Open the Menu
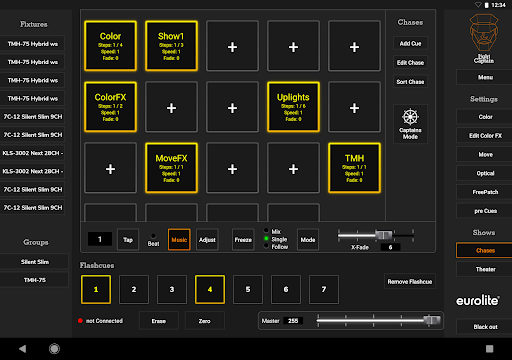 click(485, 77)
